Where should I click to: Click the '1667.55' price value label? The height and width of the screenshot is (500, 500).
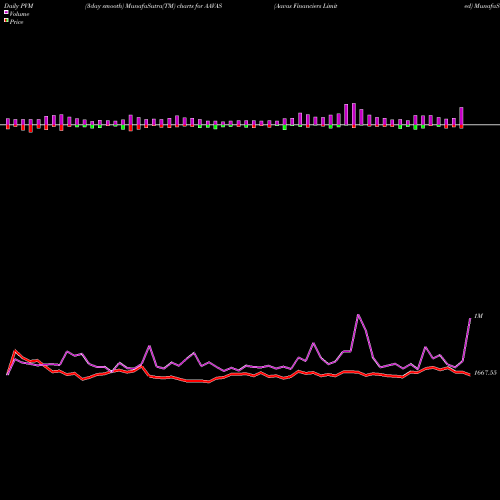pyautogui.click(x=485, y=373)
